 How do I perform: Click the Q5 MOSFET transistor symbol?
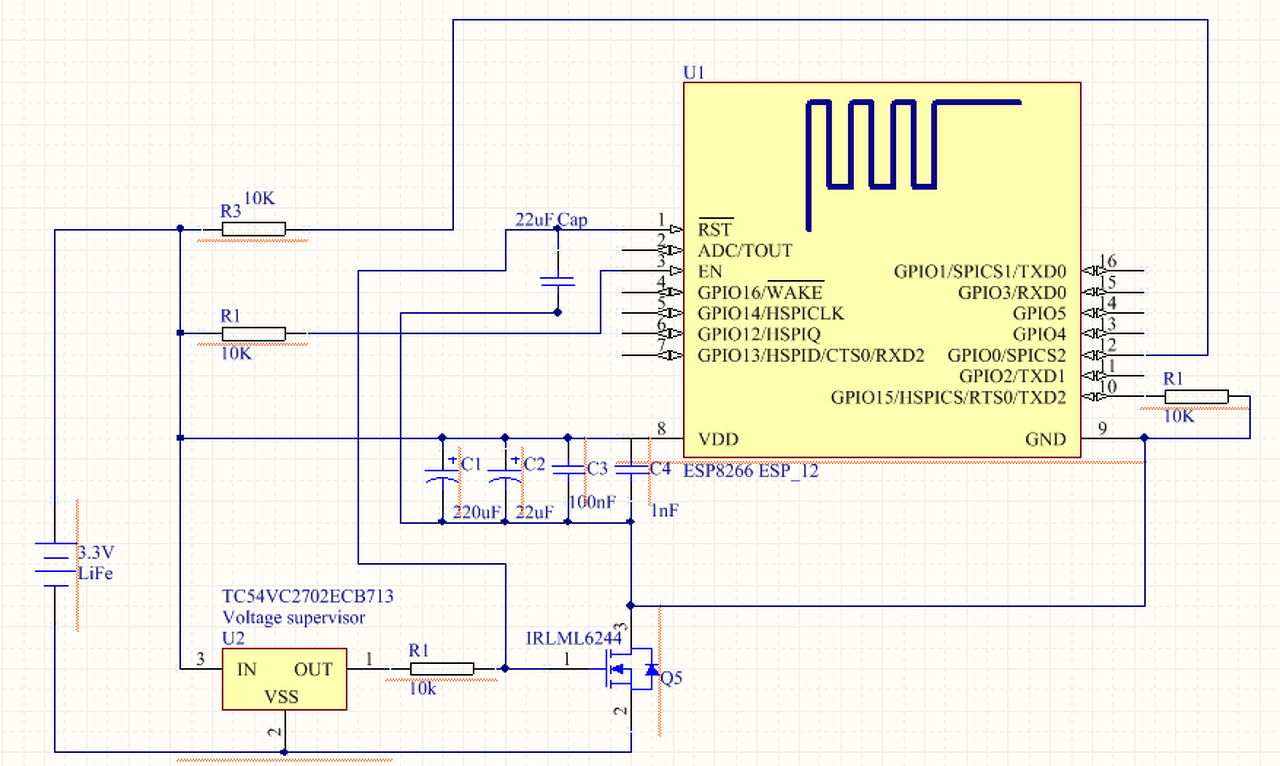point(632,669)
